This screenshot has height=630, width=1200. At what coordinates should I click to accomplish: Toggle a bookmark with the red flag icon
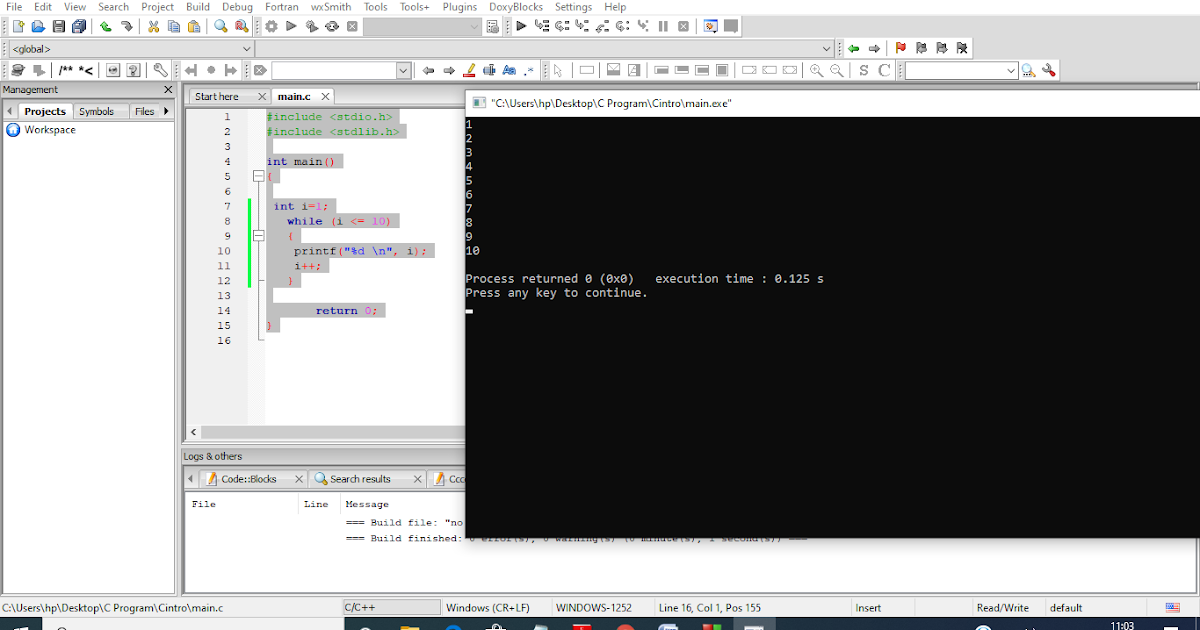coord(901,47)
